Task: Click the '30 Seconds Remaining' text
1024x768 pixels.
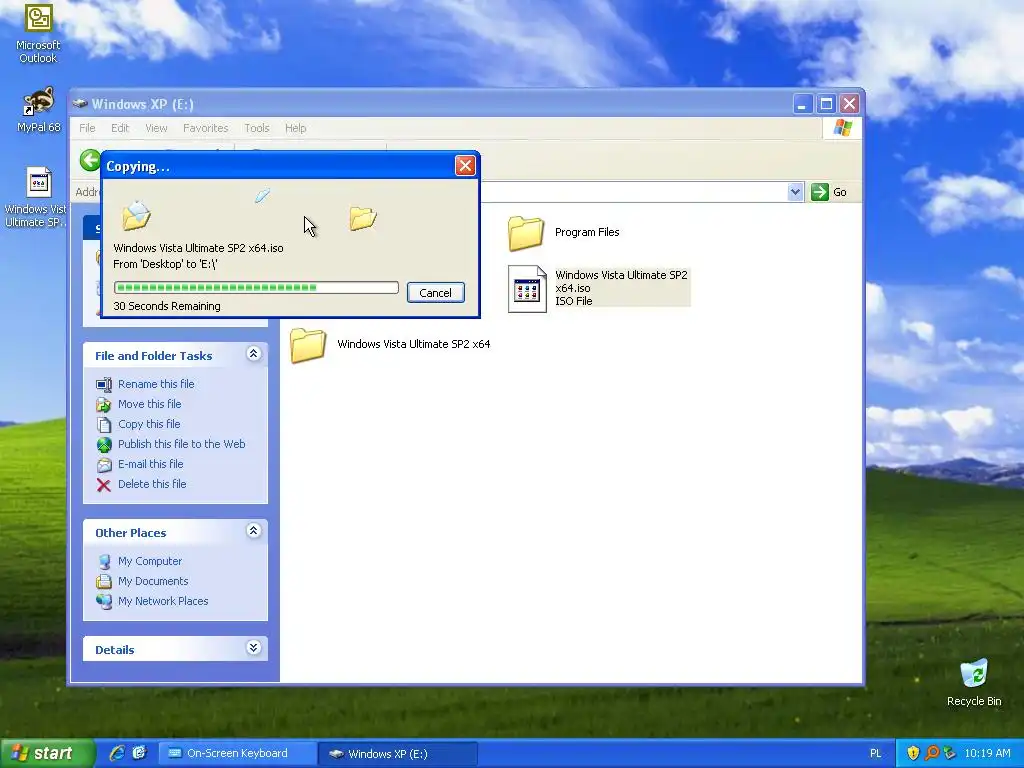Action: point(167,306)
